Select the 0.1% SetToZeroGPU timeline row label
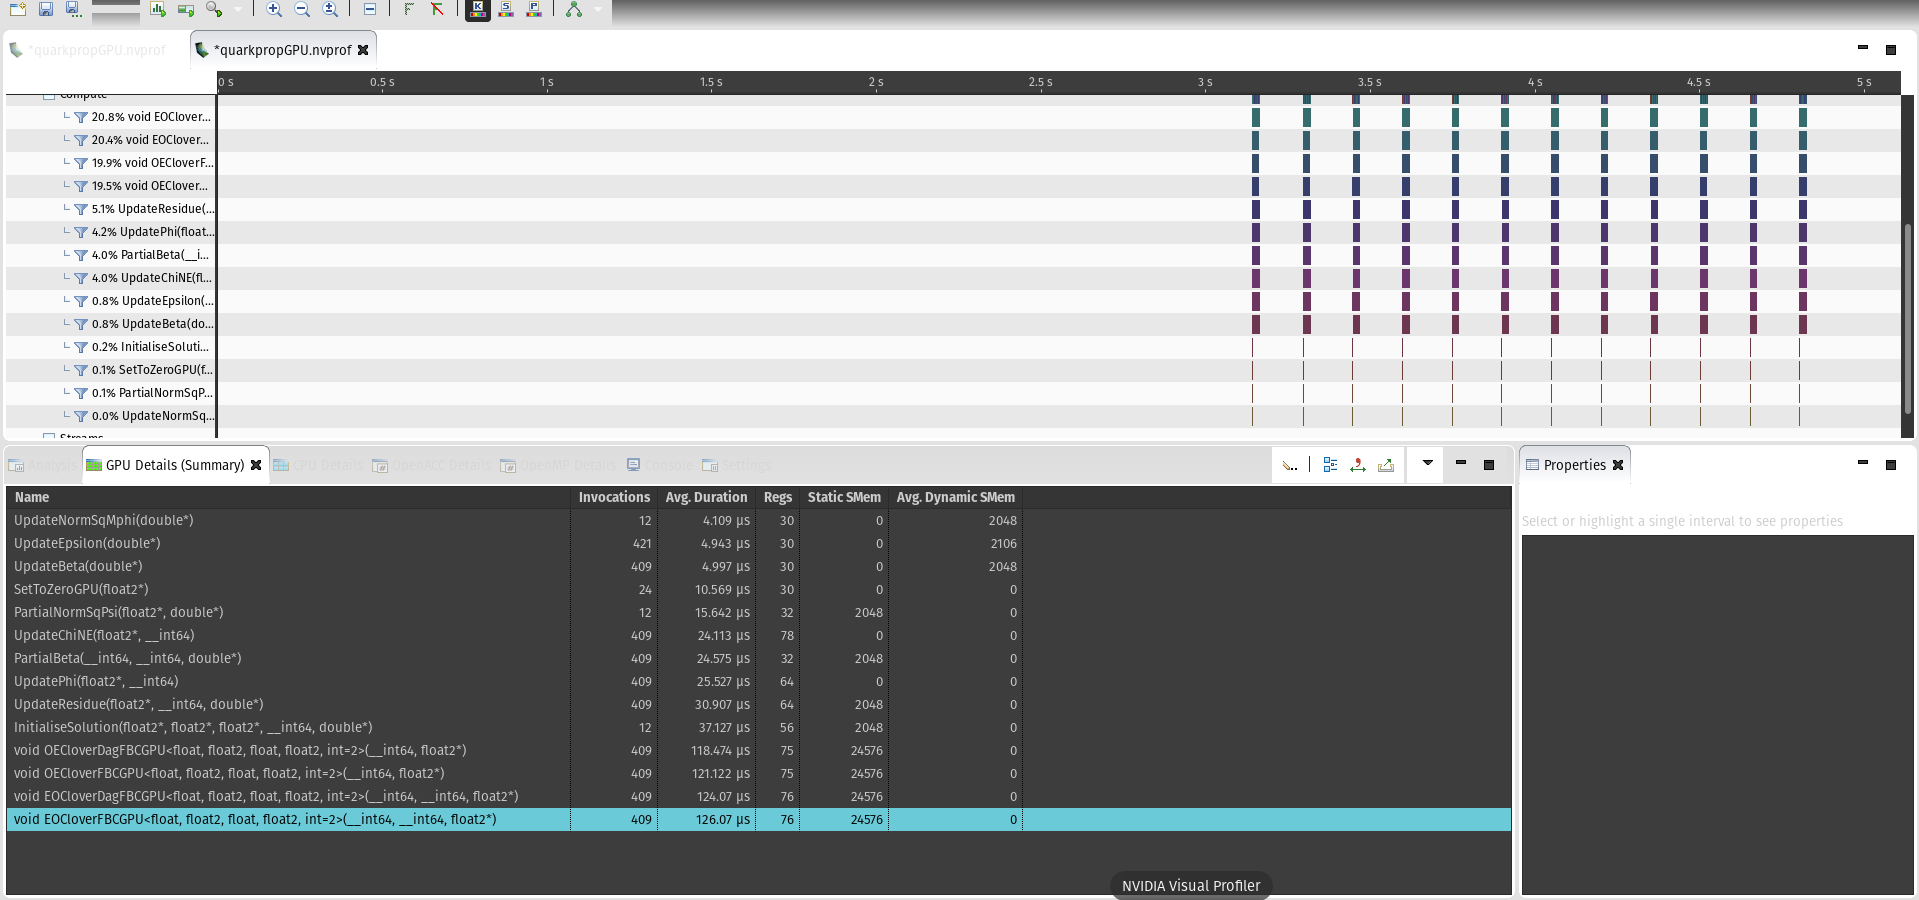This screenshot has height=900, width=1919. pyautogui.click(x=152, y=370)
